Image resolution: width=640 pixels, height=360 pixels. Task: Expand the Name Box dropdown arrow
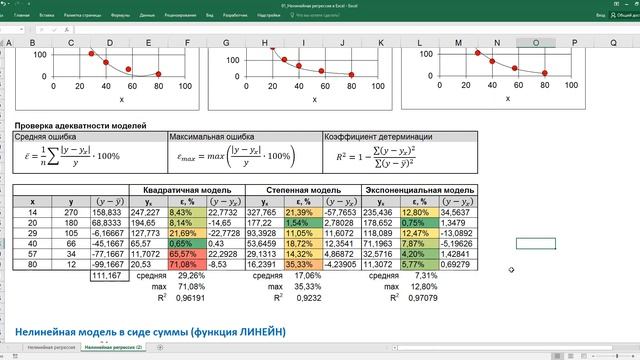pos(21,29)
